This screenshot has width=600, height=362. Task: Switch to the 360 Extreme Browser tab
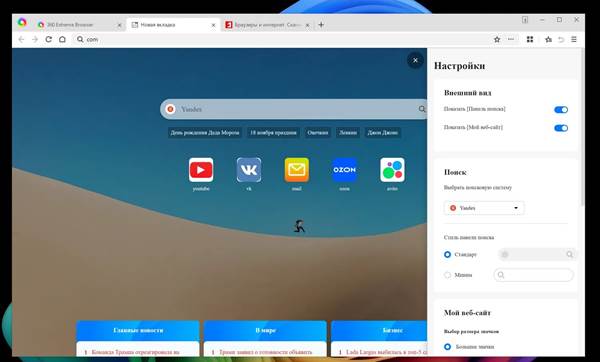point(78,25)
